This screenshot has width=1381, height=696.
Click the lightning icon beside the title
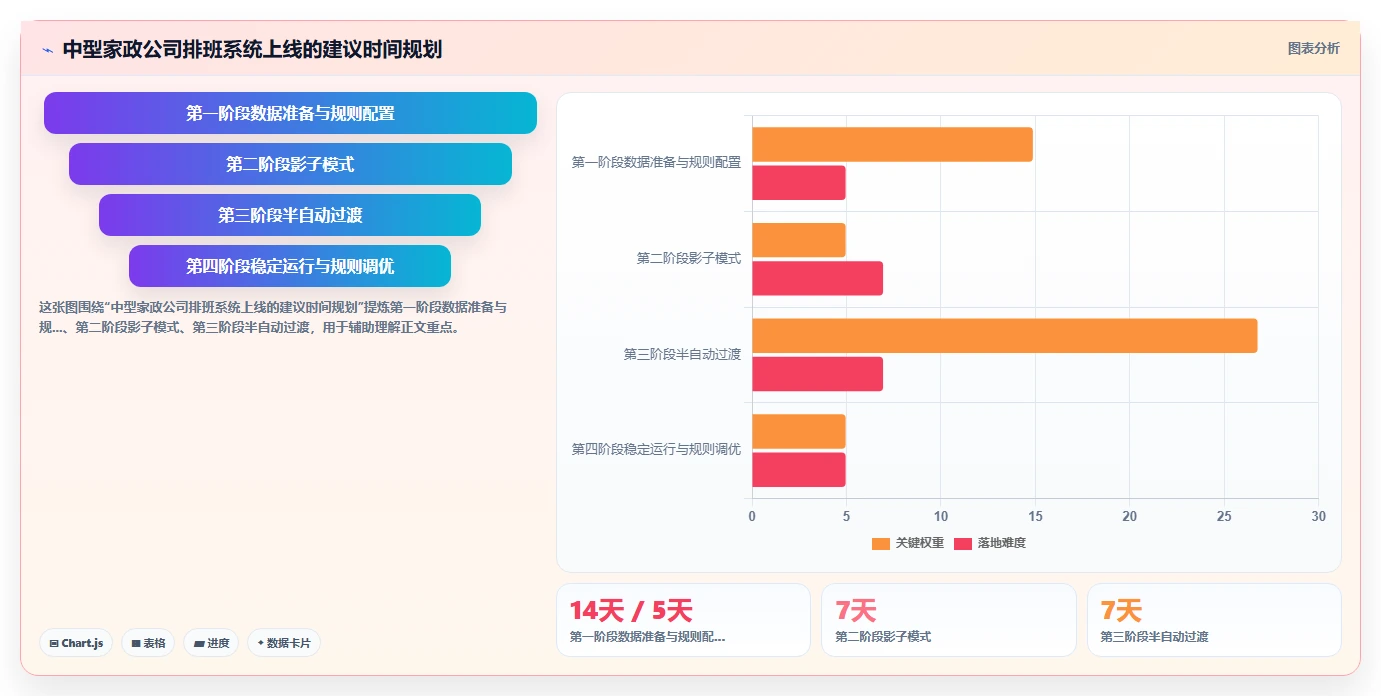point(48,50)
